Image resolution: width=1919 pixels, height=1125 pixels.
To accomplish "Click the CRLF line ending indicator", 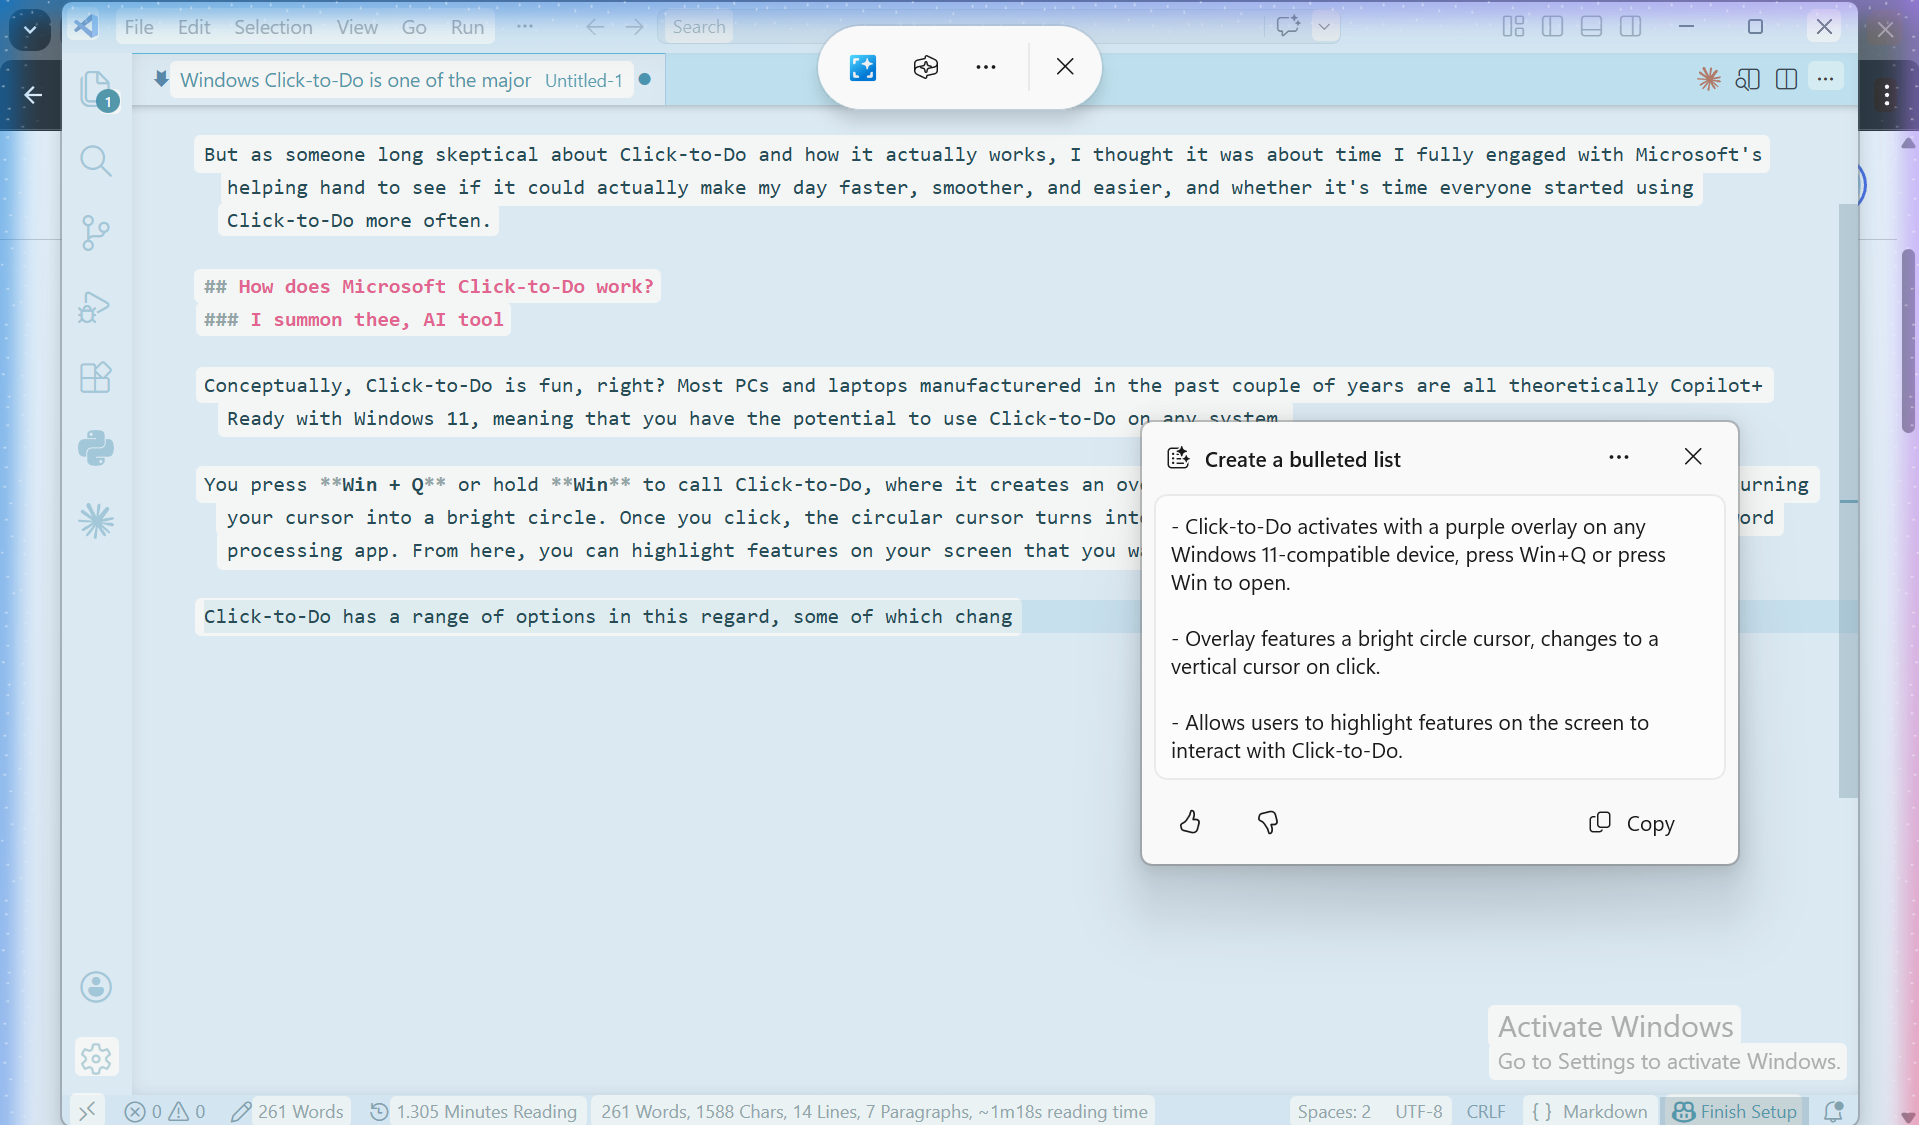I will [x=1486, y=1111].
